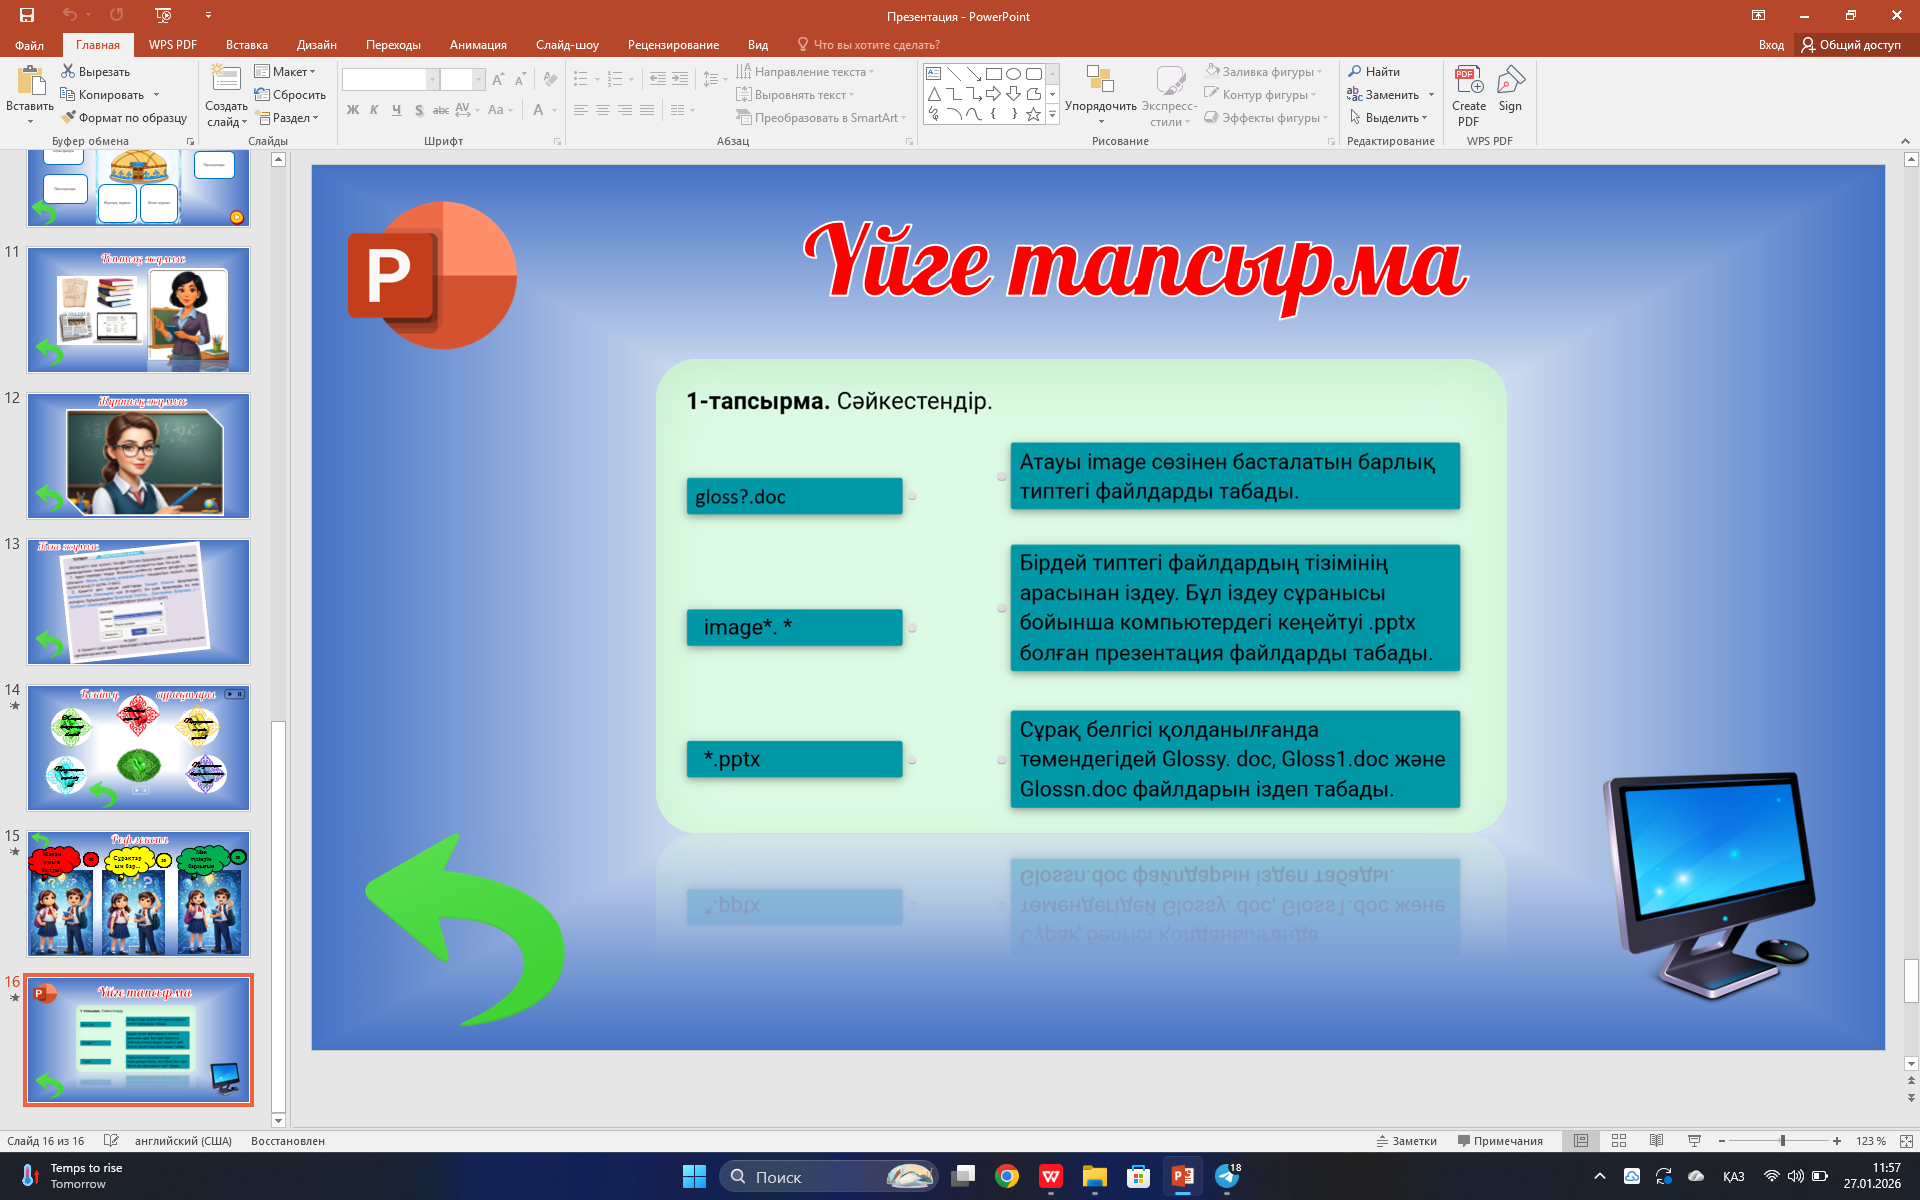This screenshot has height=1200, width=1920.
Task: Apply a numbered list
Action: pos(615,79)
